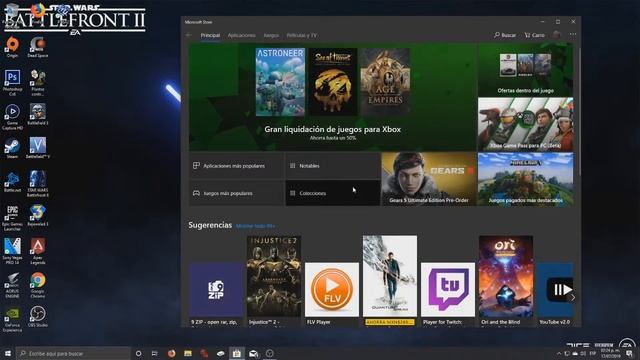Select Ori and the Blind Forest suggestion
The width and height of the screenshot is (640, 360).
[x=506, y=281]
